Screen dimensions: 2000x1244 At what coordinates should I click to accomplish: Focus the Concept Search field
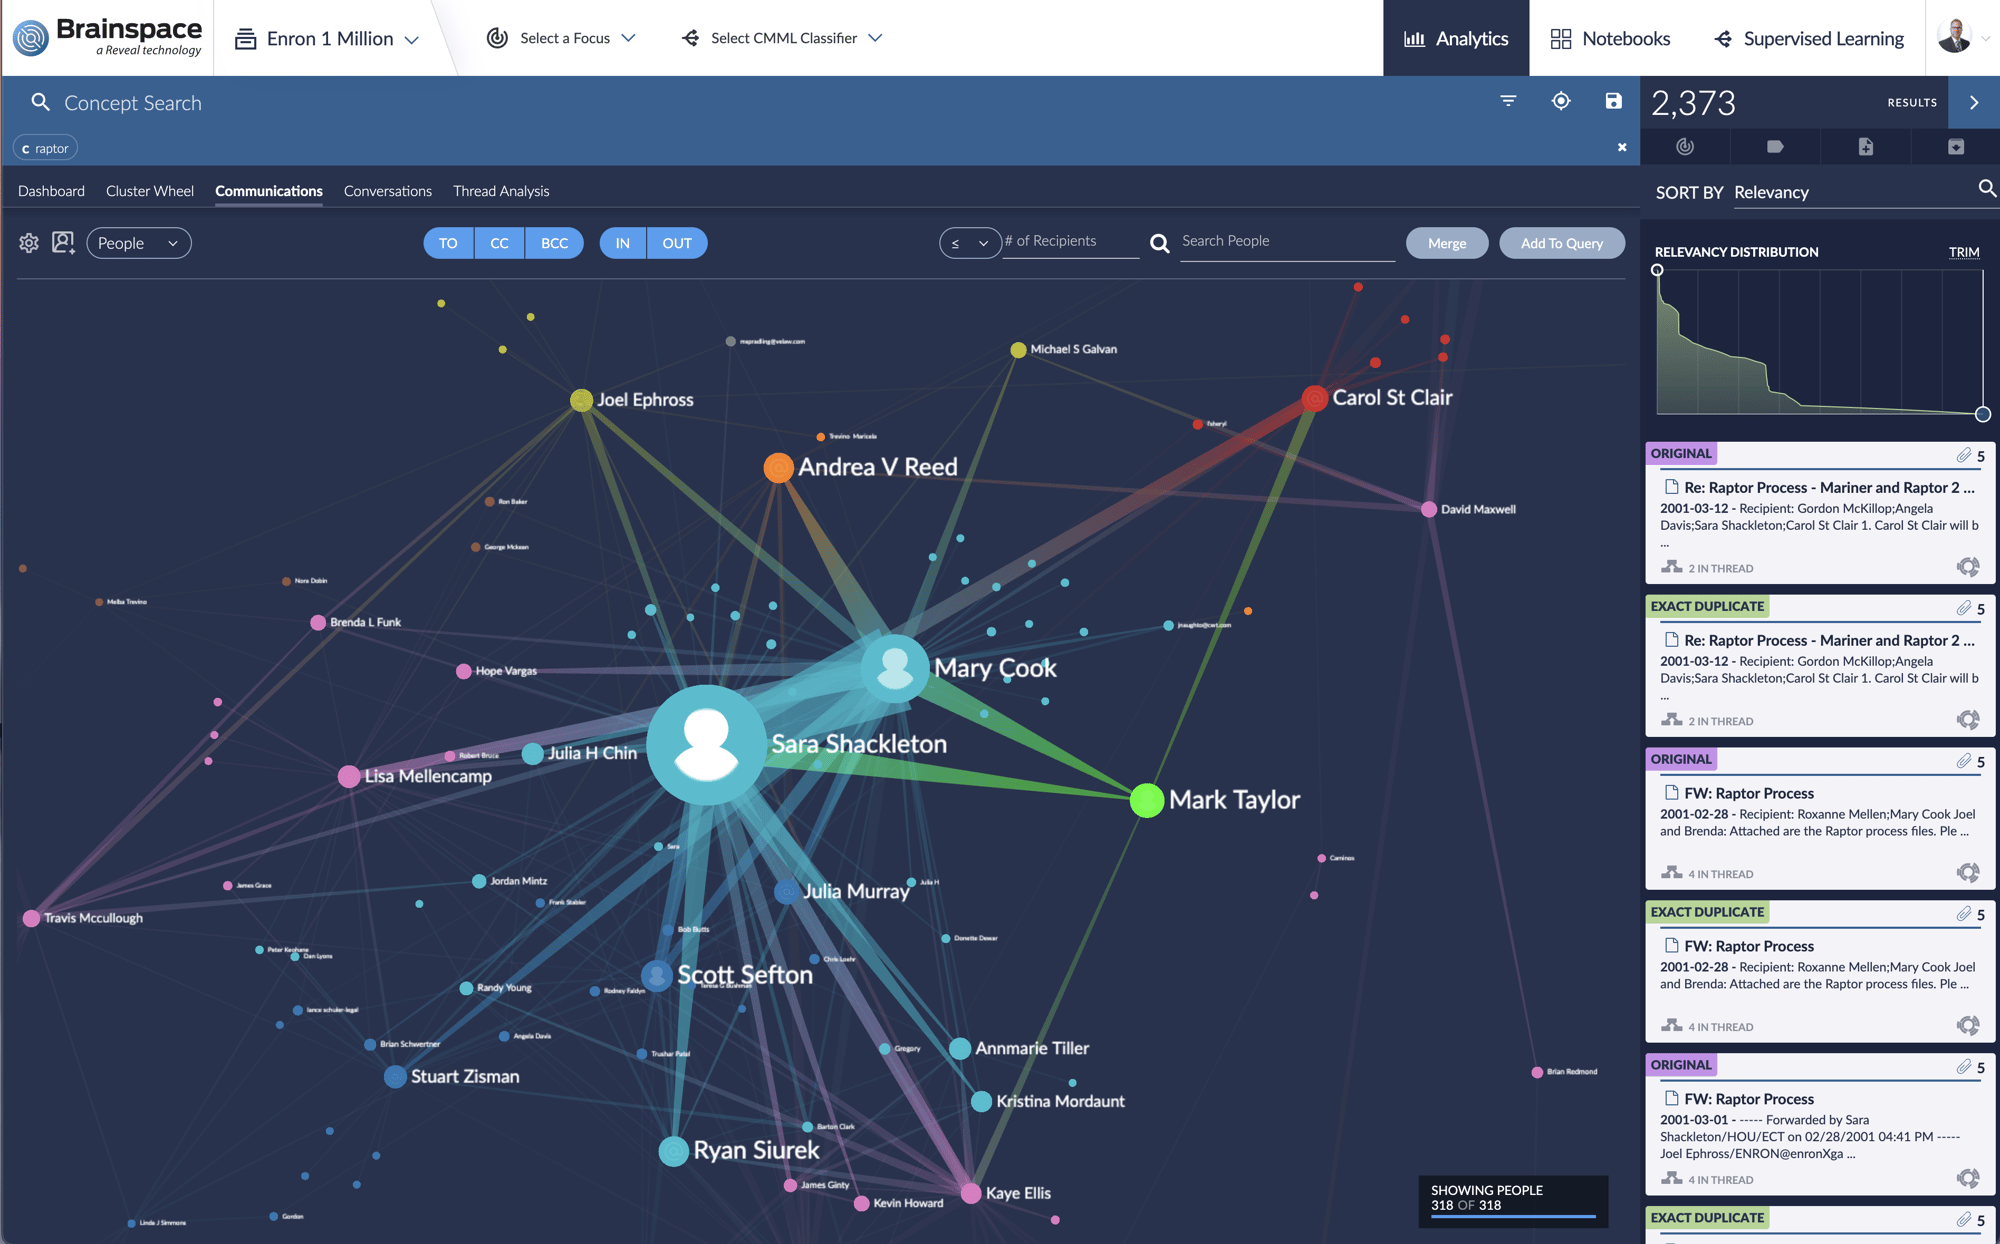[x=760, y=103]
